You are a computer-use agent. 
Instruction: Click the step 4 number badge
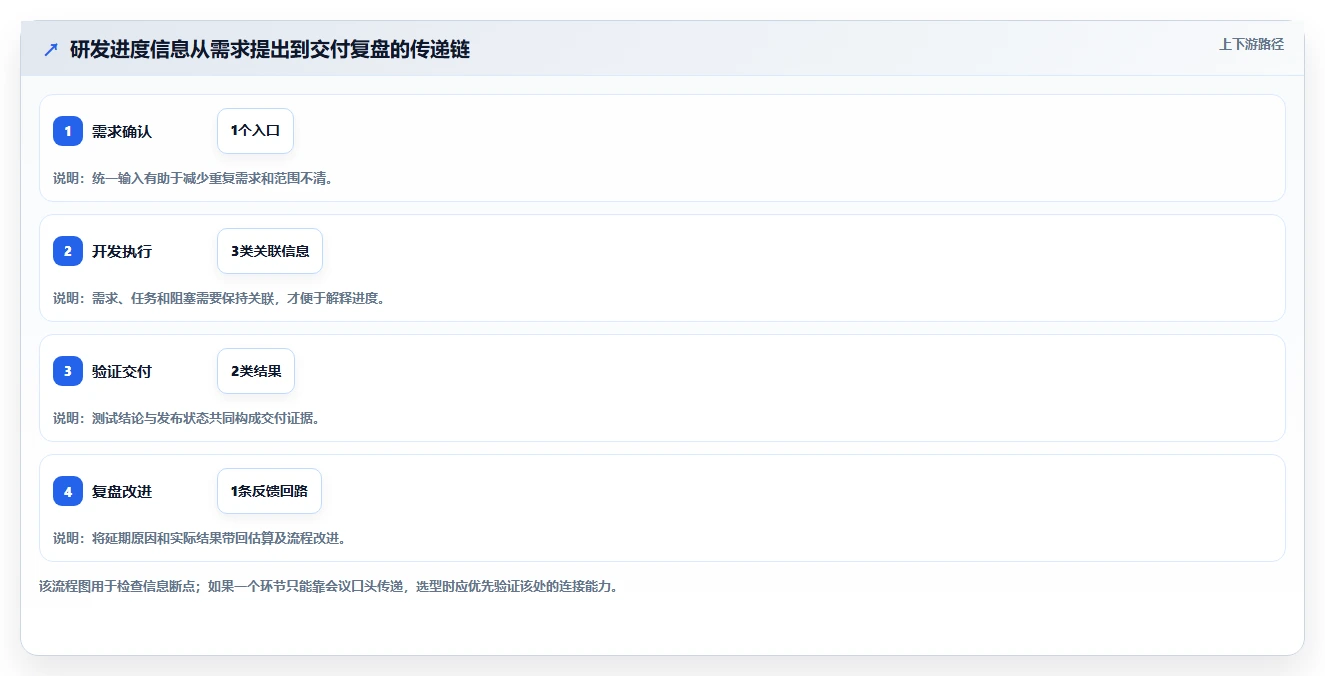tap(68, 491)
